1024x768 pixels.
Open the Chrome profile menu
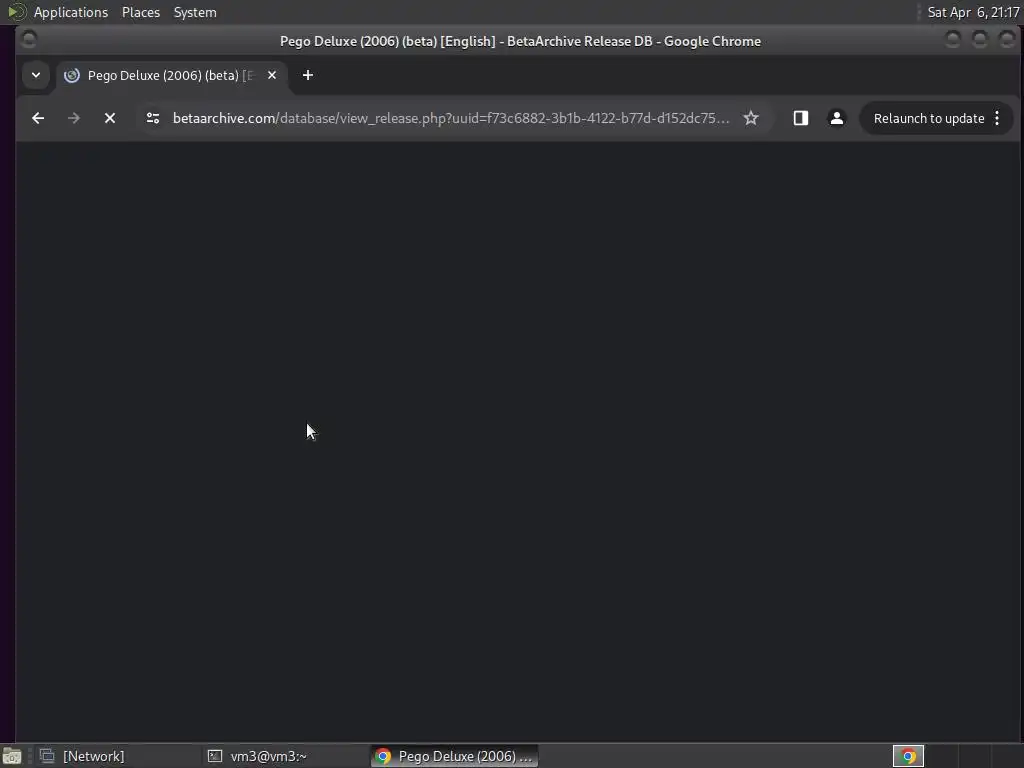837,118
